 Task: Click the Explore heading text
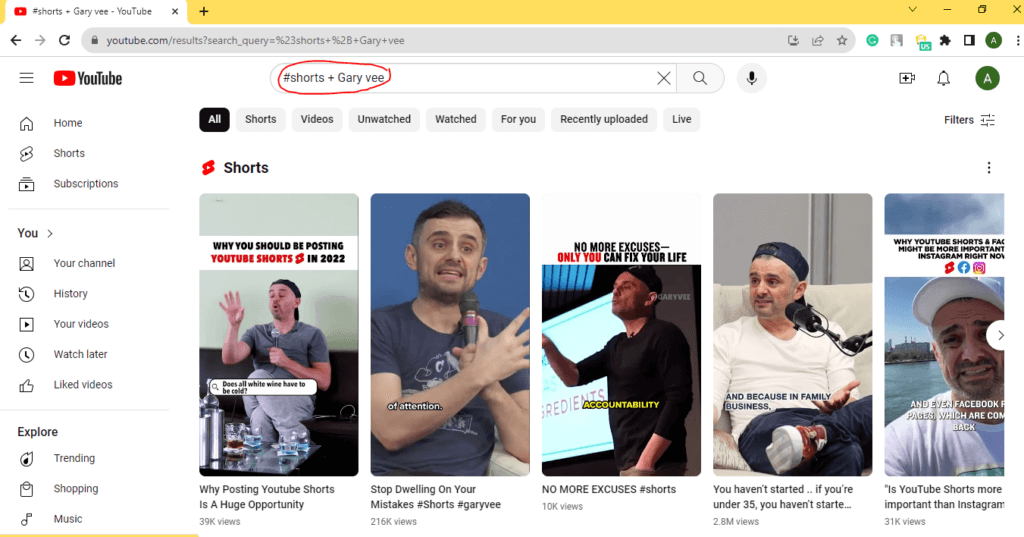coord(38,432)
